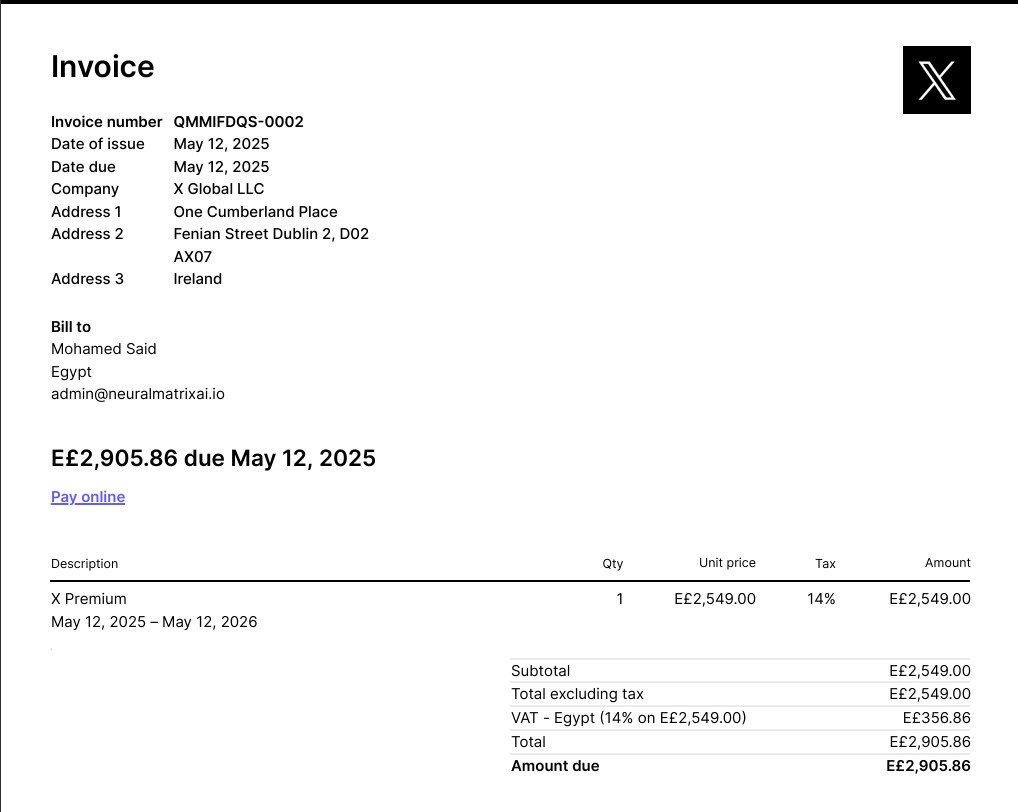
Task: Click the Tax column header
Action: pyautogui.click(x=825, y=563)
